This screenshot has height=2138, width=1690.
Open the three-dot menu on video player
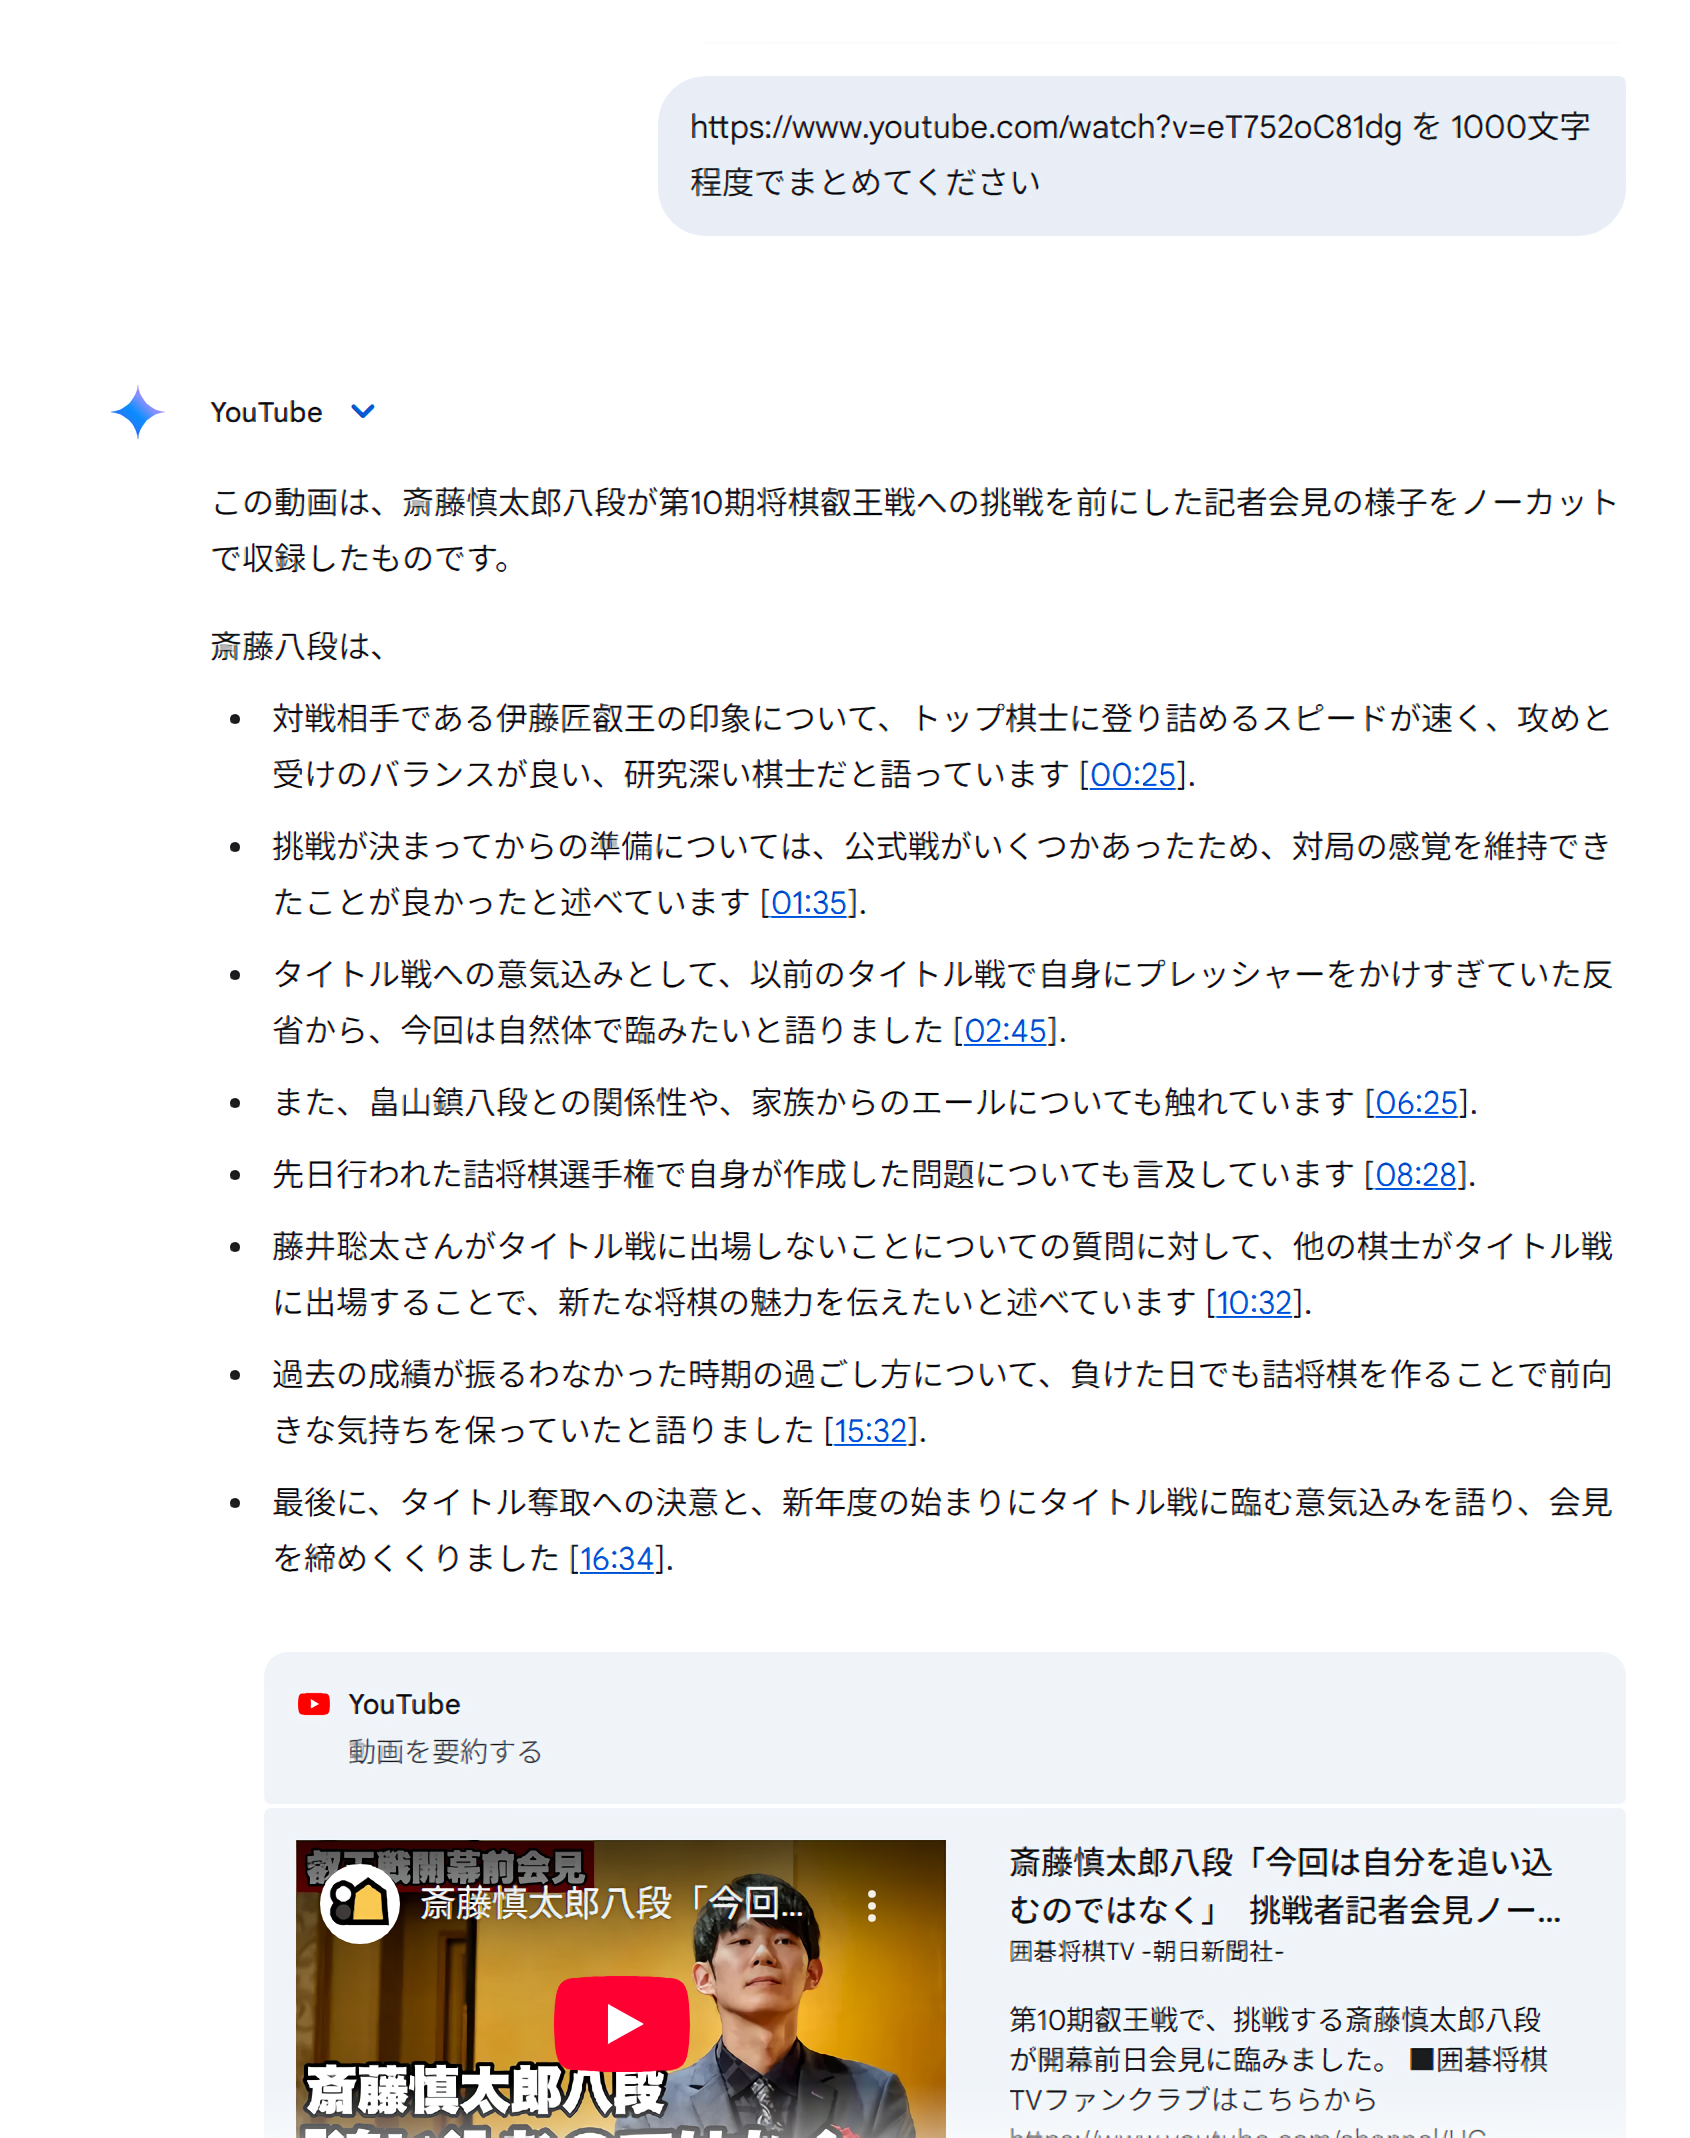[x=871, y=1905]
